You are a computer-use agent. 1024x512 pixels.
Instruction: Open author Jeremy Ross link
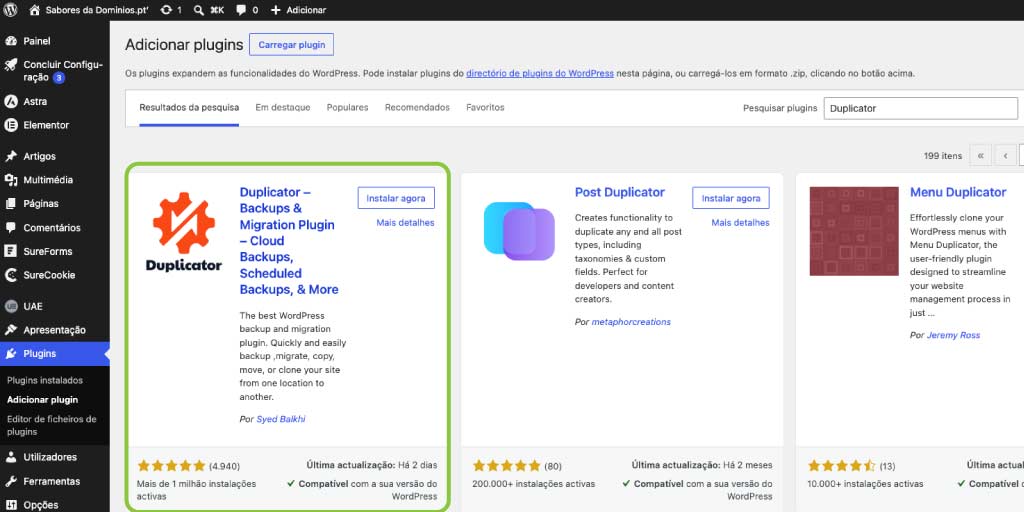tap(953, 335)
